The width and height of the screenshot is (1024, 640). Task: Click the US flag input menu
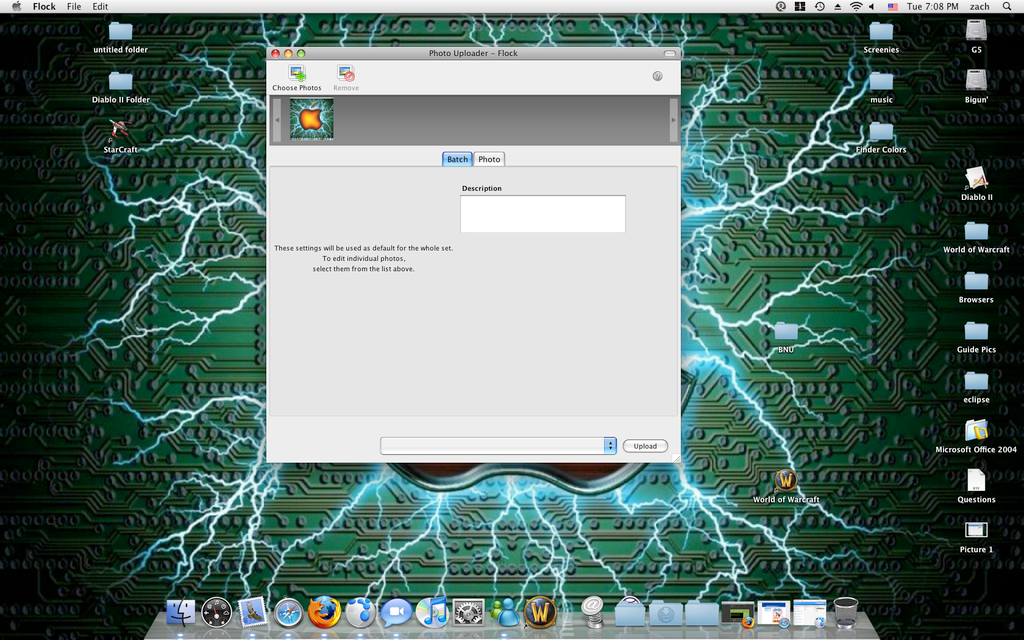(x=892, y=7)
